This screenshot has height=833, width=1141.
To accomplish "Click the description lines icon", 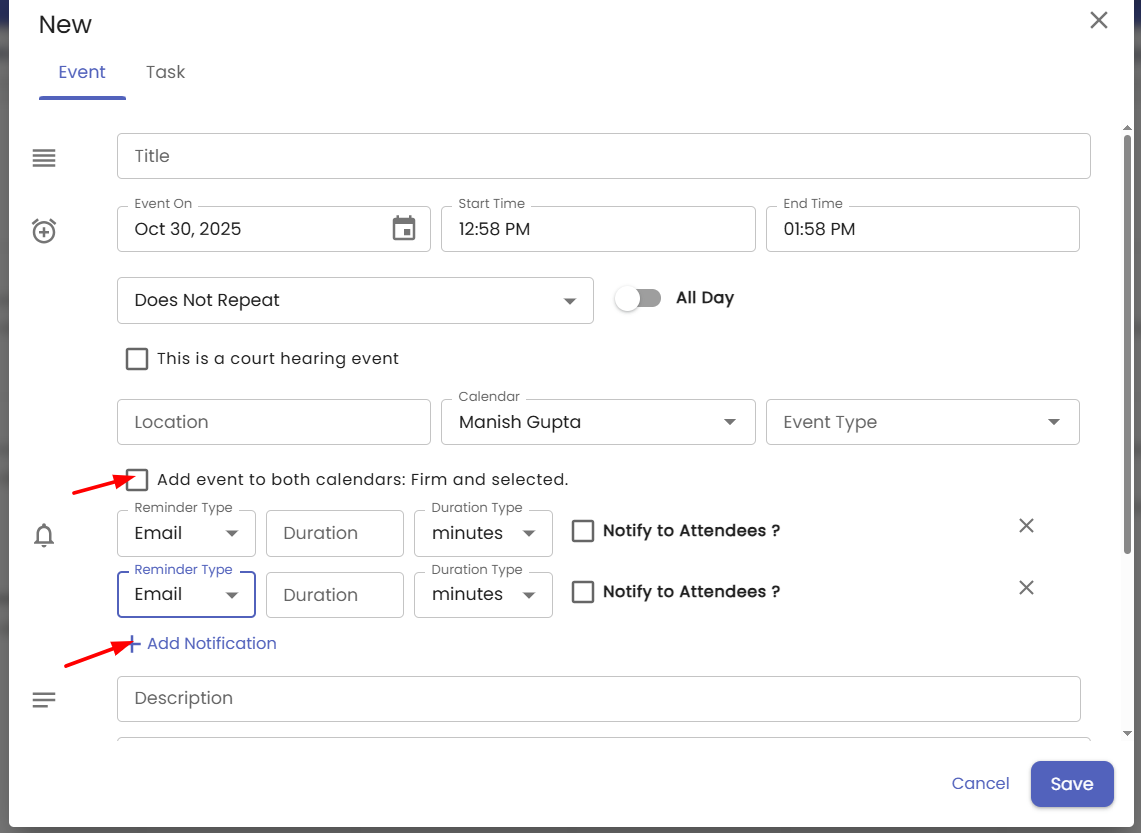I will click(x=44, y=700).
